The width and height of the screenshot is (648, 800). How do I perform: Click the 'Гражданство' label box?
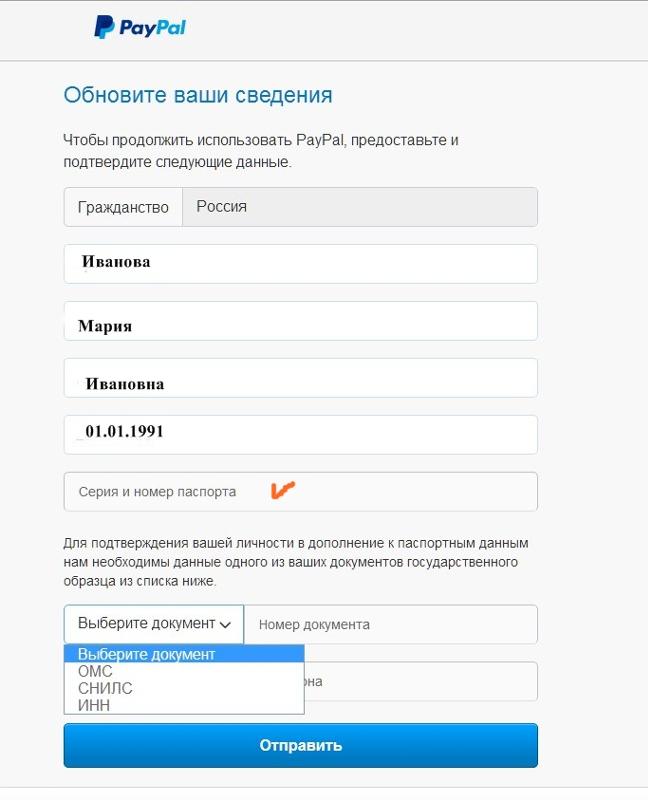tap(123, 207)
